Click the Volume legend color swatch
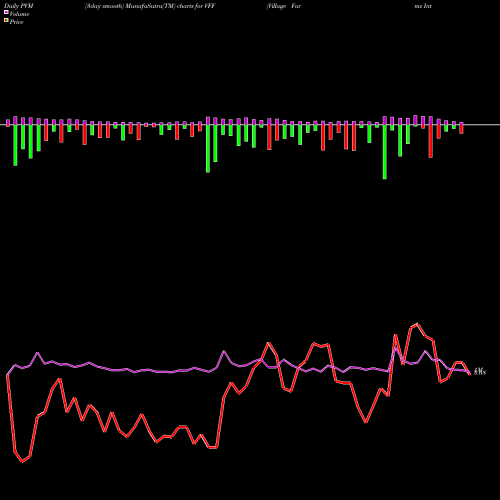The width and height of the screenshot is (500, 500). click(6, 13)
